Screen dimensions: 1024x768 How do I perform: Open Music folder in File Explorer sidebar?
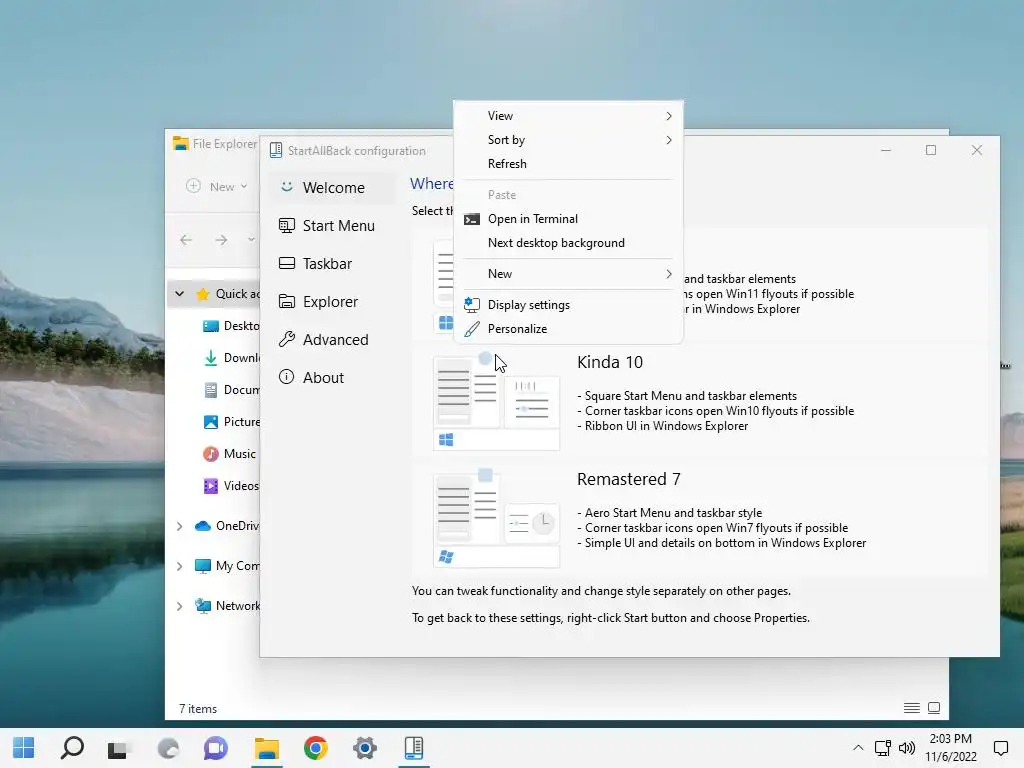coord(230,454)
